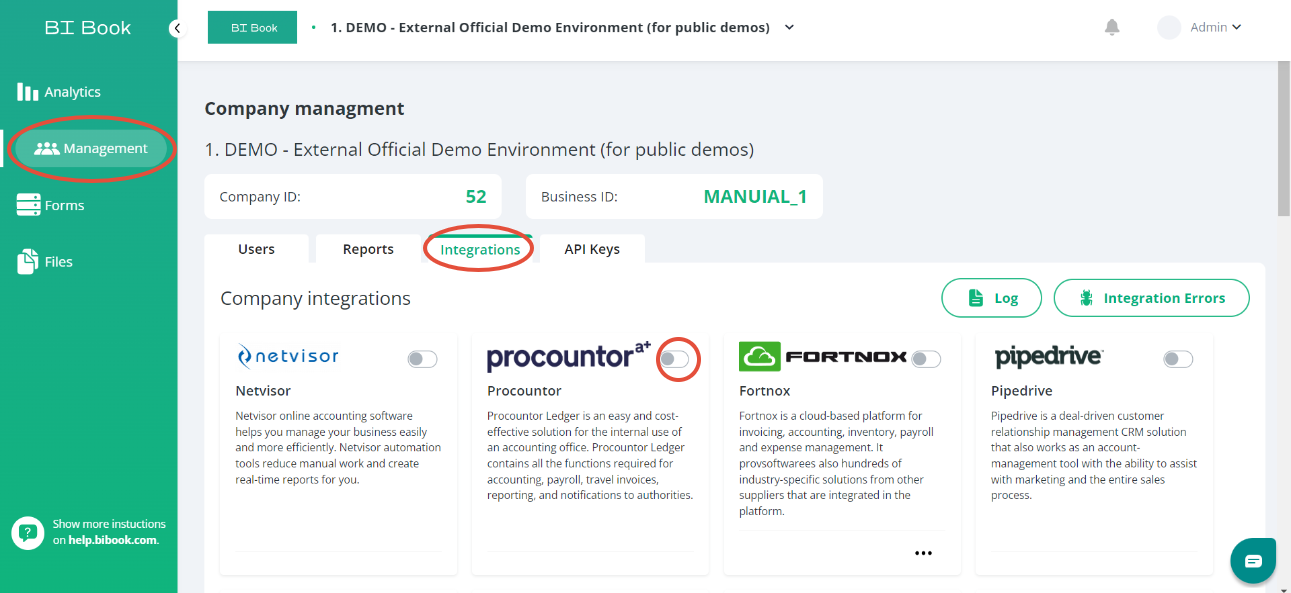Click the Business ID value MANUAL_1
The width and height of the screenshot is (1291, 593).
point(755,197)
